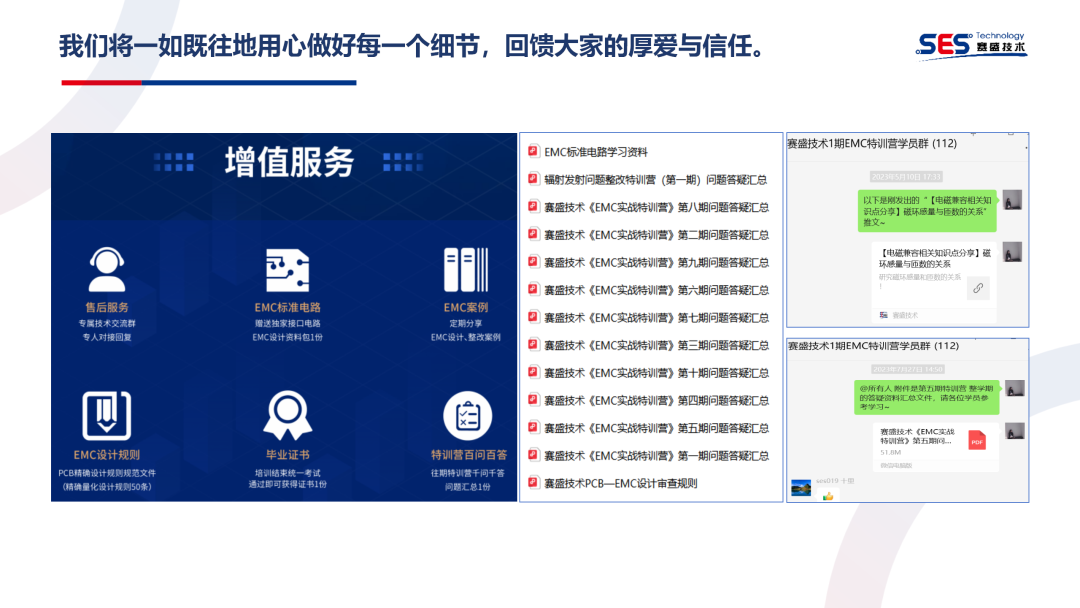Open the red PDF icon on 第五期 file card
The height and width of the screenshot is (608, 1080).
977,438
